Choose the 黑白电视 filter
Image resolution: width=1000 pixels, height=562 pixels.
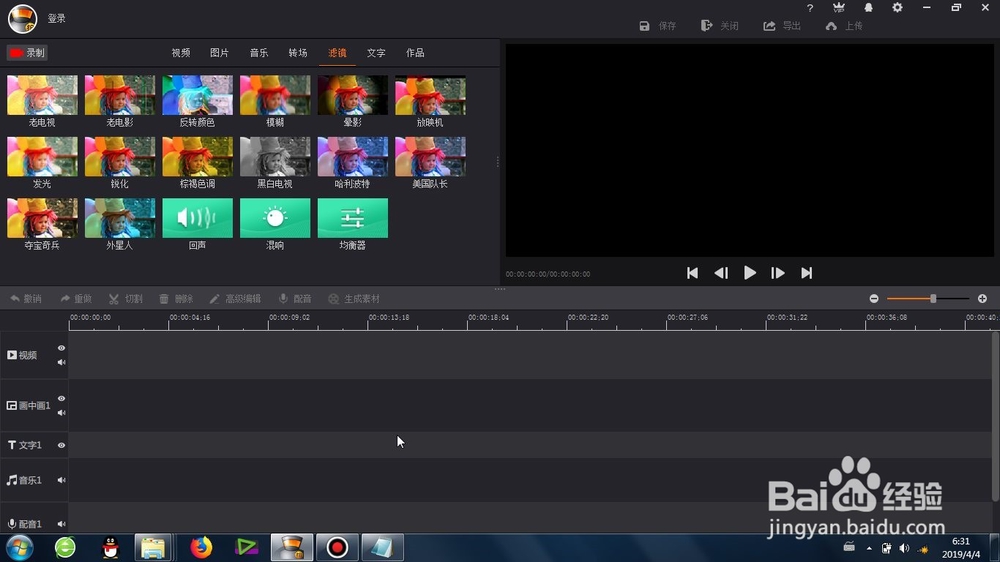pos(275,156)
